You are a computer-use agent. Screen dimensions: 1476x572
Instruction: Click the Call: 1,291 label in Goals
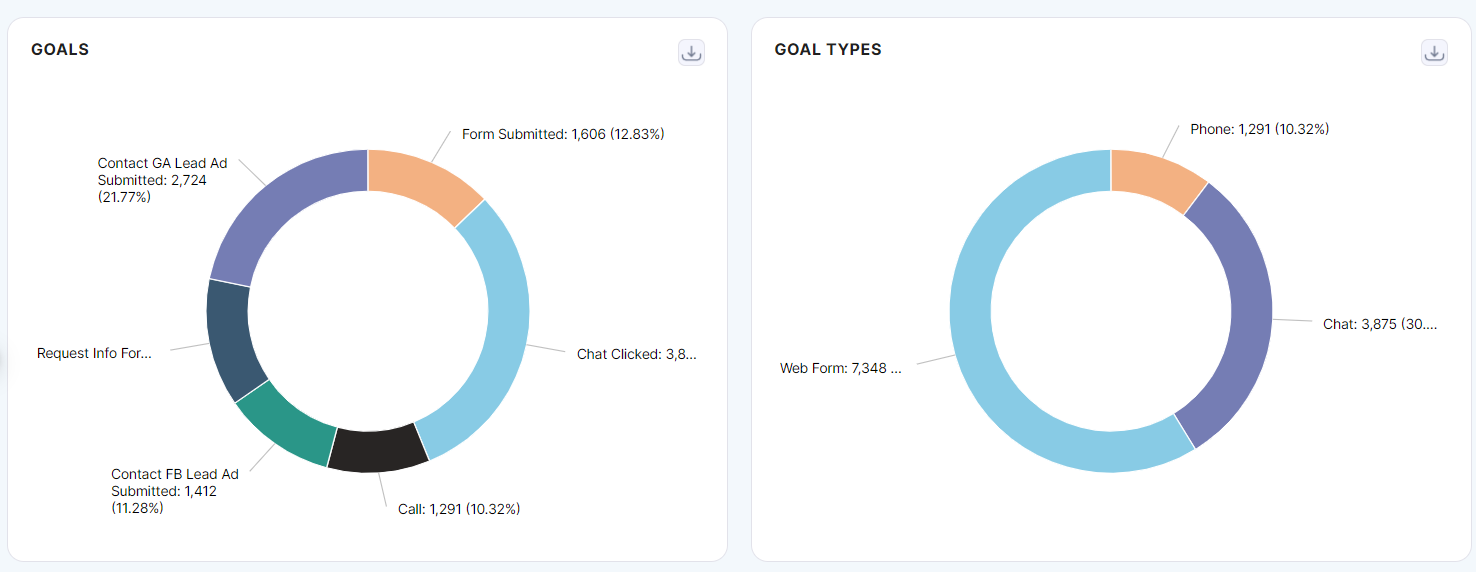[x=459, y=509]
